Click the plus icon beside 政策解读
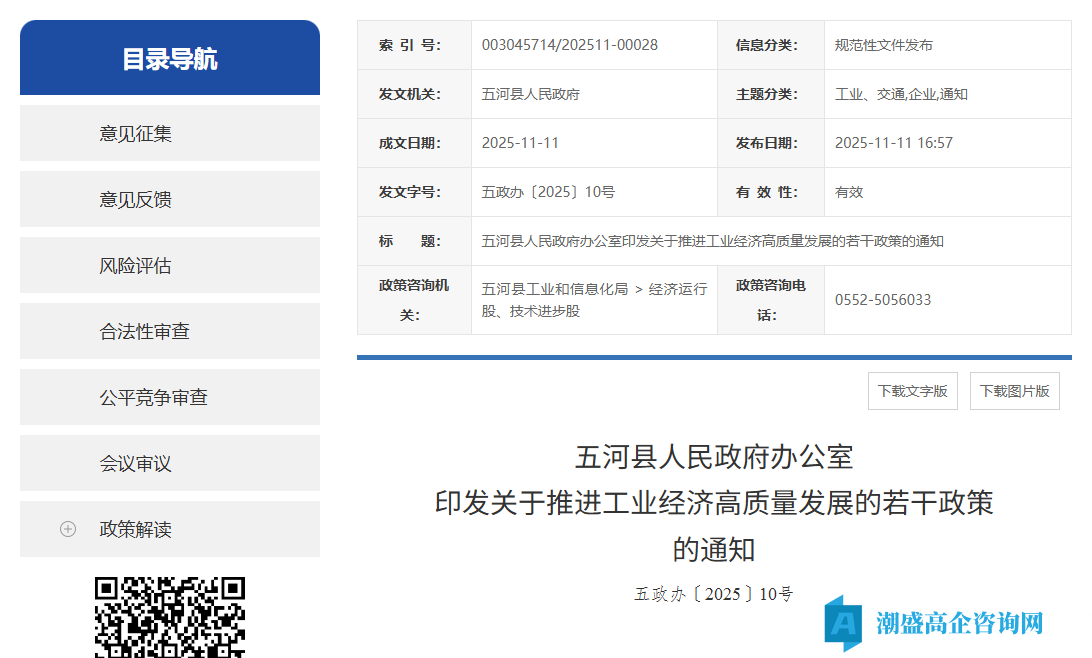The width and height of the screenshot is (1092, 658). click(67, 529)
